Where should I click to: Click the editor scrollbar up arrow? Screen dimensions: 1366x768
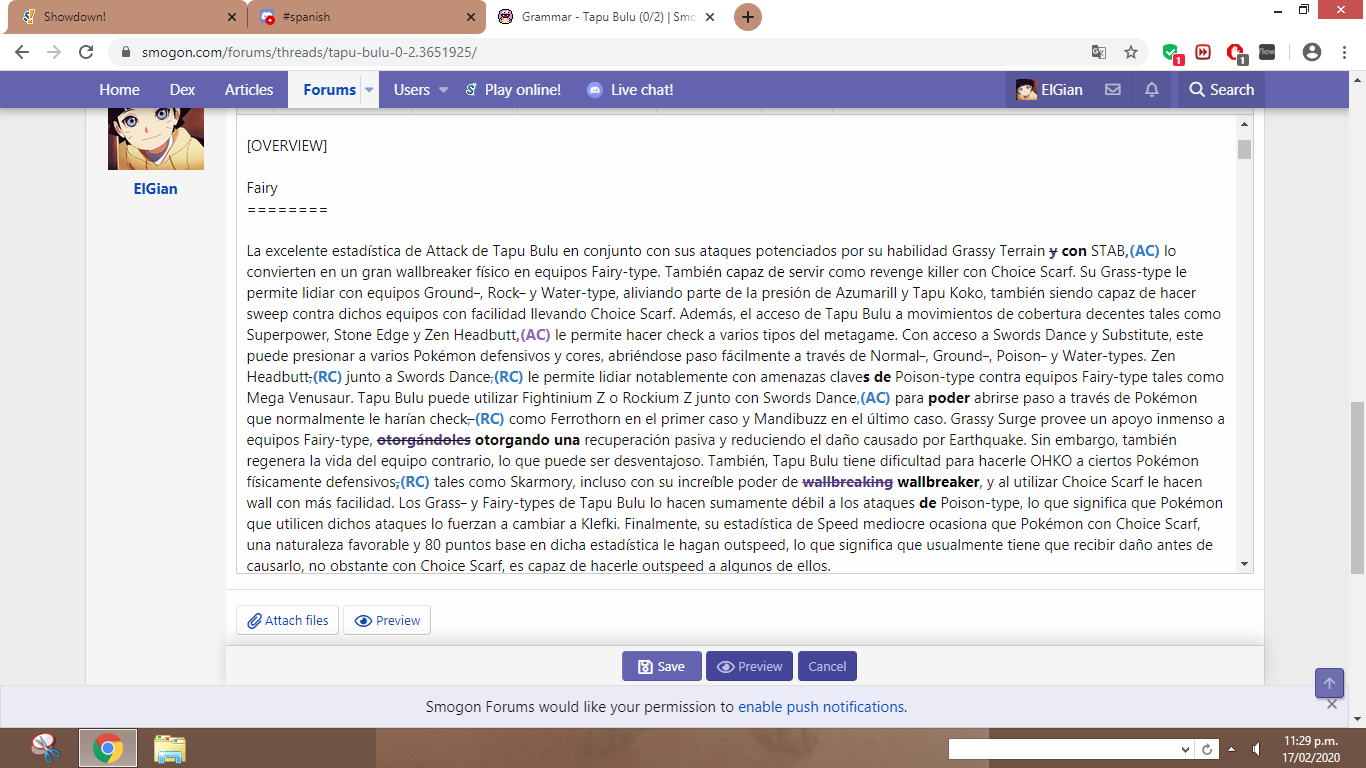[x=1245, y=124]
